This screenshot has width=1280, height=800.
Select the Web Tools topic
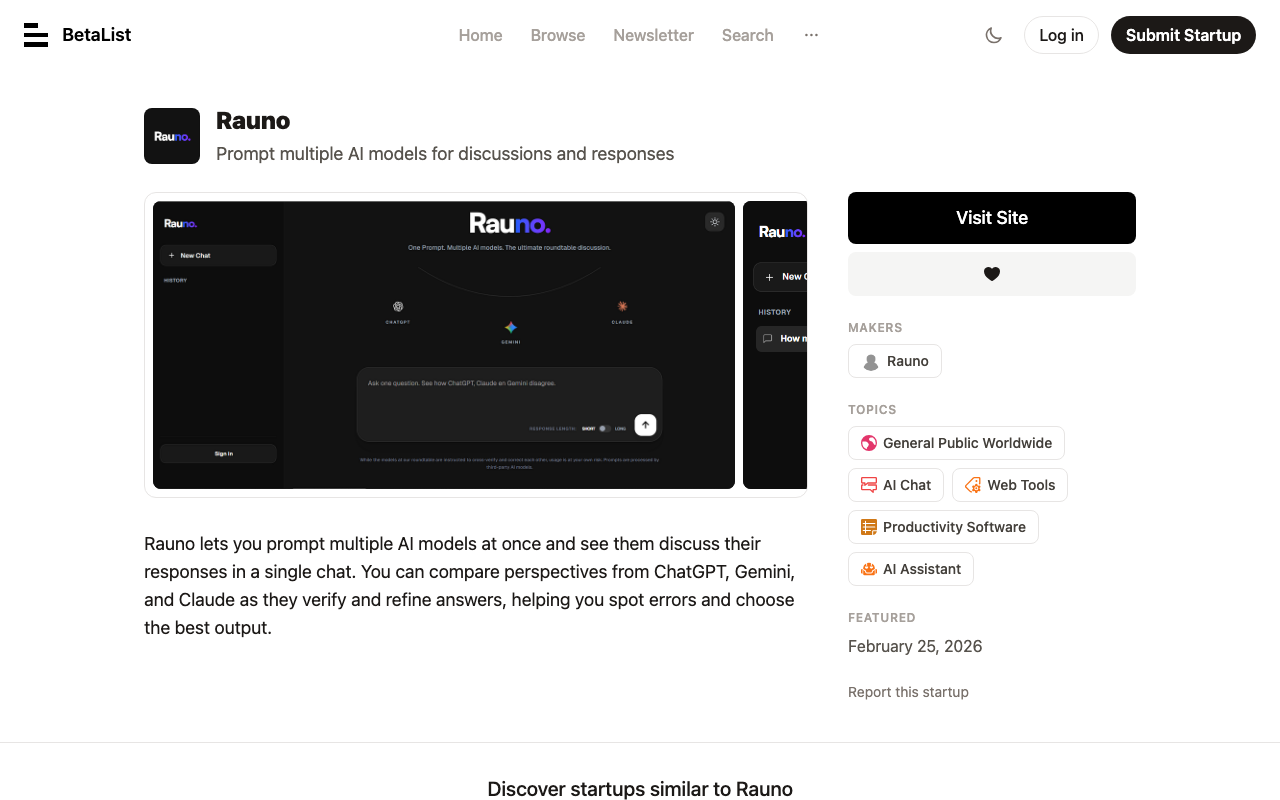point(1010,485)
